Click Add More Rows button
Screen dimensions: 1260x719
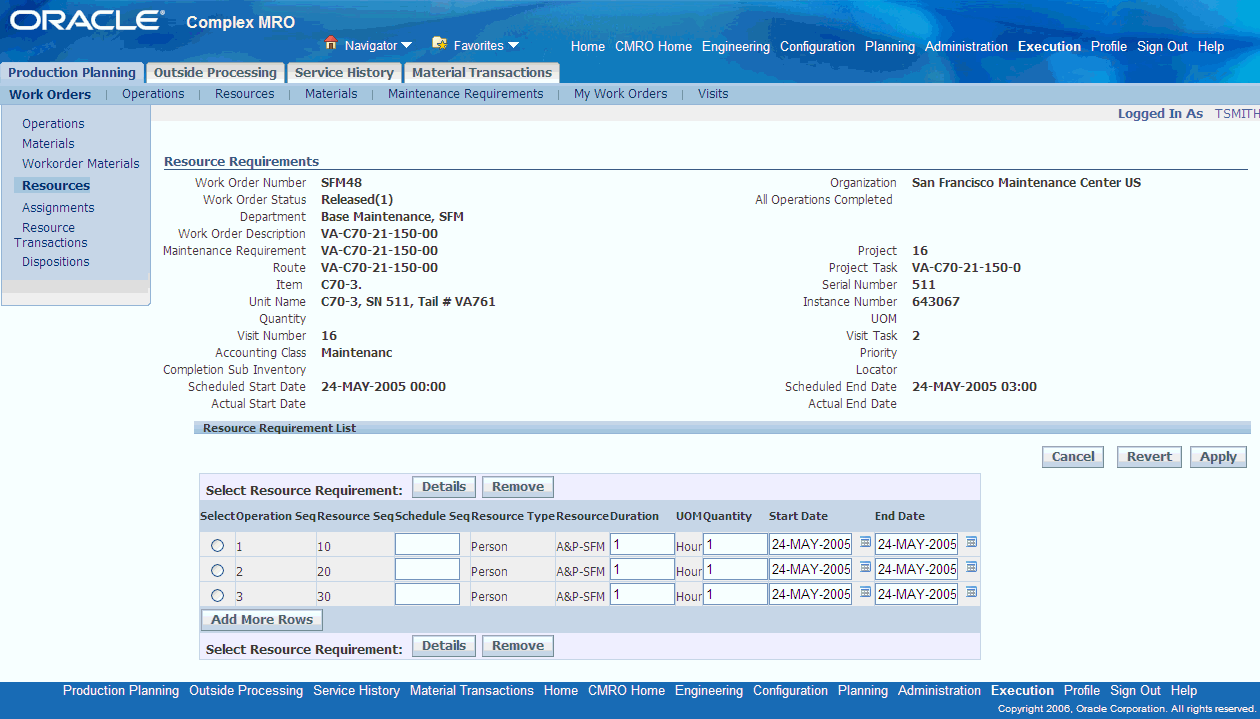point(262,619)
